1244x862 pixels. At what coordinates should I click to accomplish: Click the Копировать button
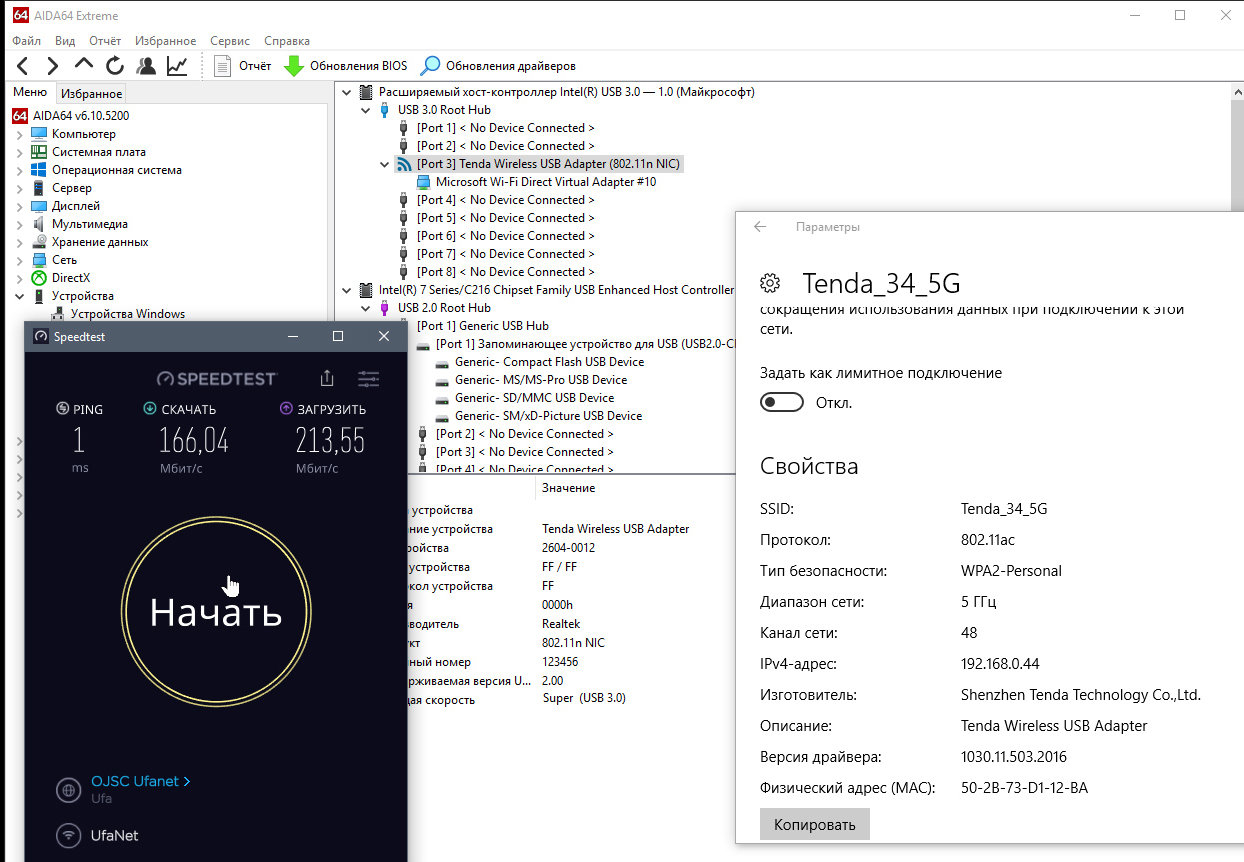point(814,825)
